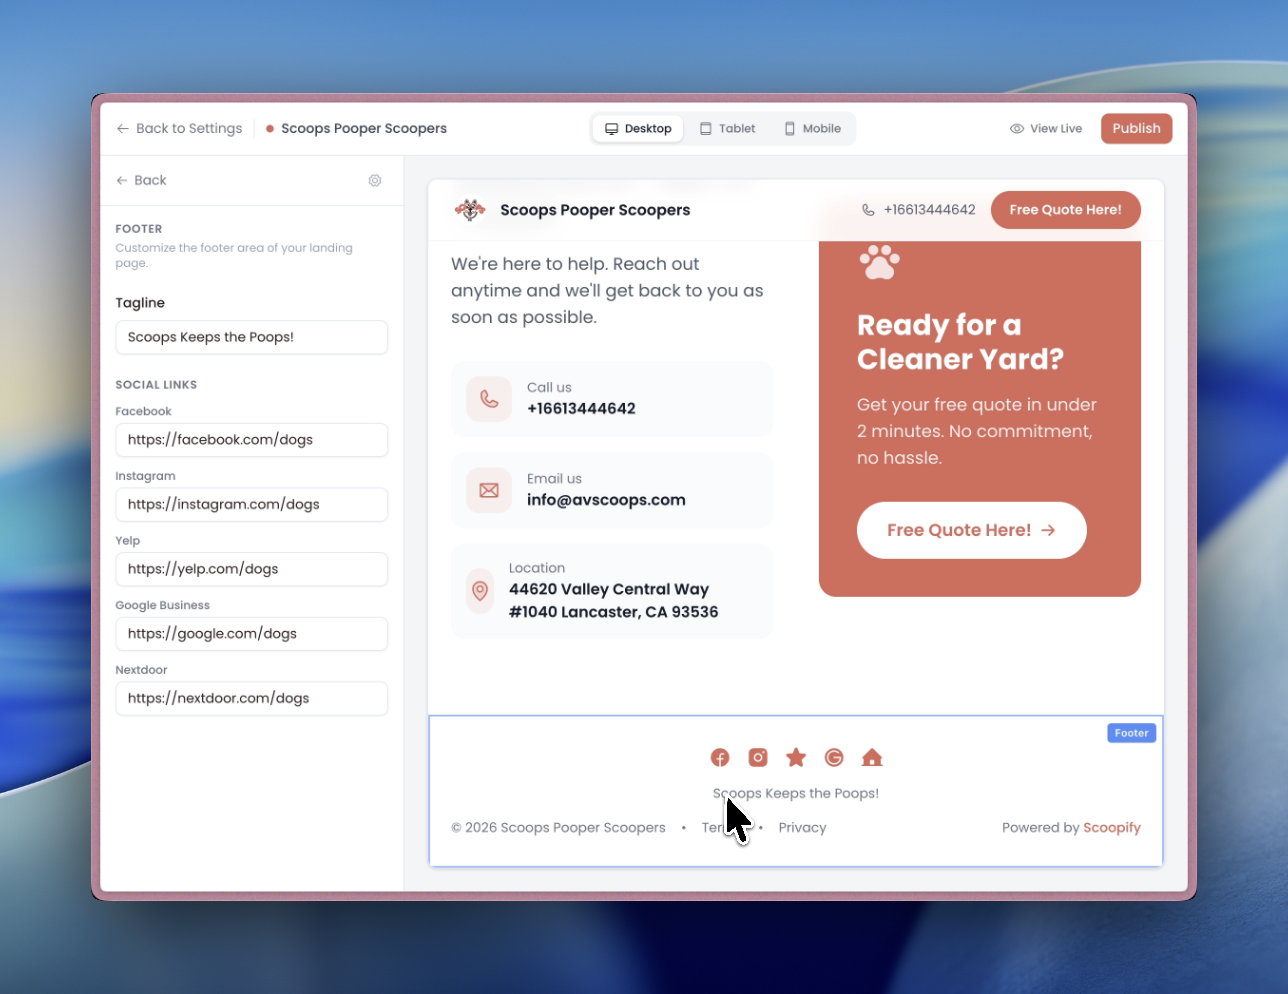Click the phone icon in the Call us card
Screen dimensions: 1288x994
coord(488,397)
